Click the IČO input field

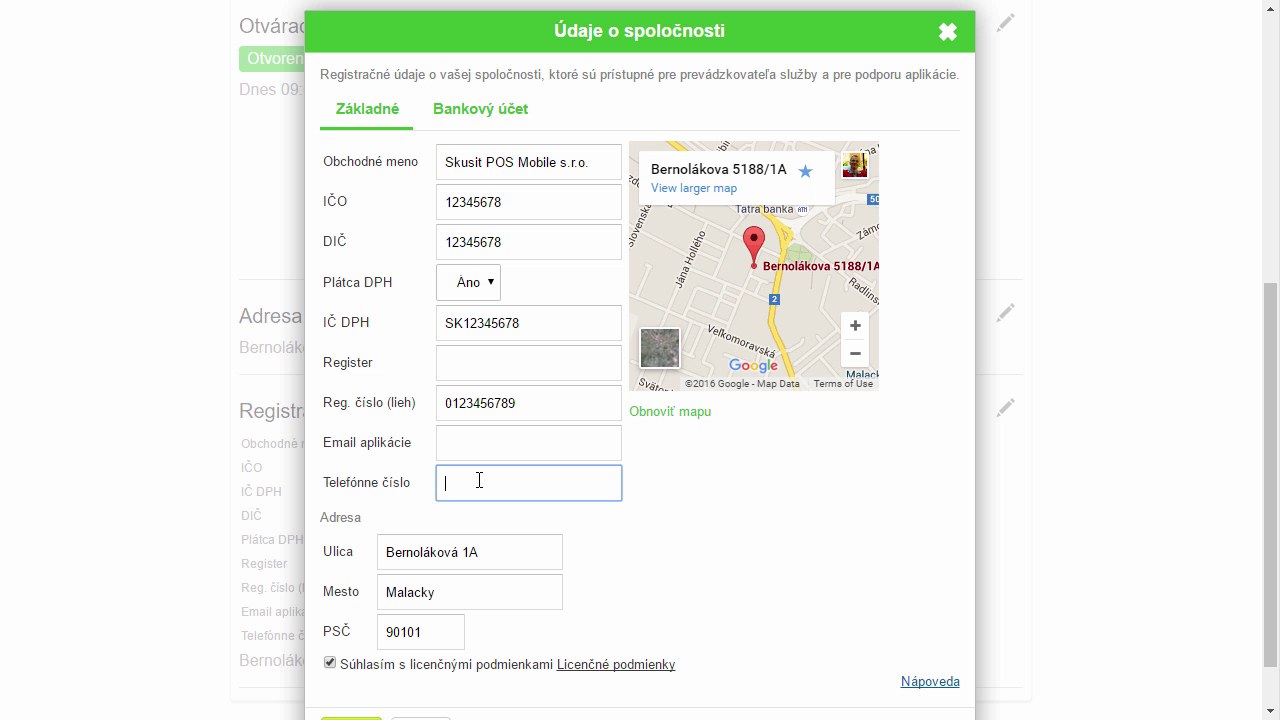[528, 202]
